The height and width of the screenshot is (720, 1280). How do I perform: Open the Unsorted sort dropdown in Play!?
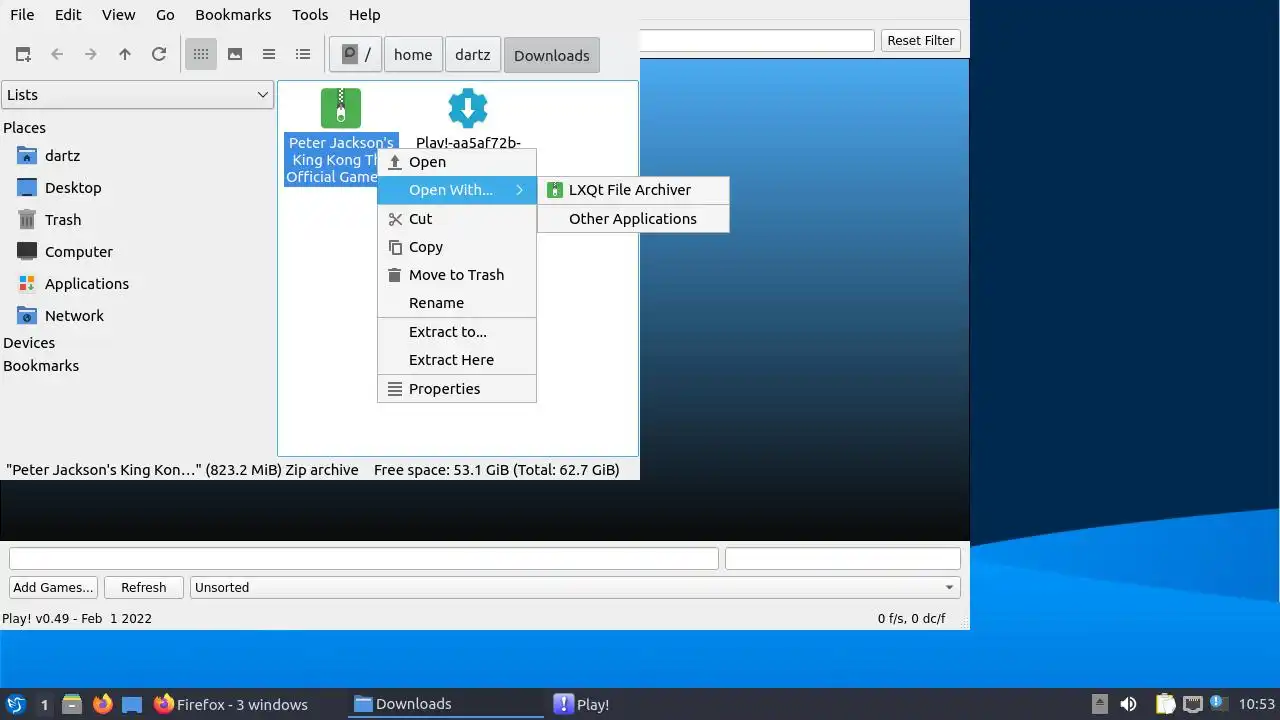coord(575,588)
